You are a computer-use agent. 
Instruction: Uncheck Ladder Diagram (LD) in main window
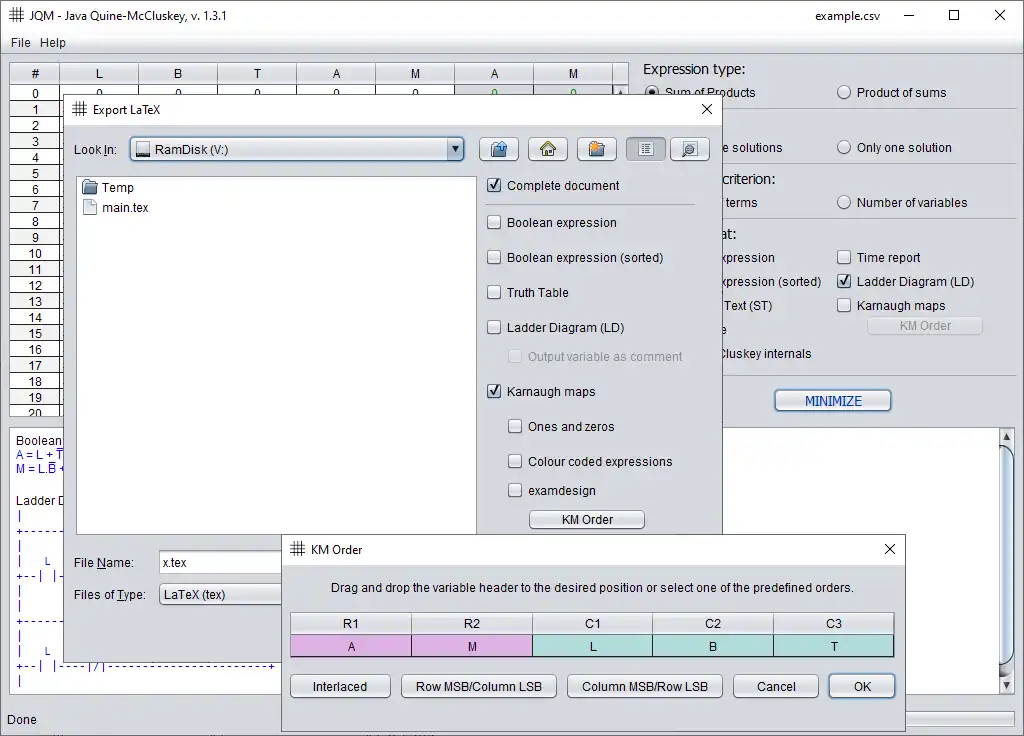[x=844, y=281]
